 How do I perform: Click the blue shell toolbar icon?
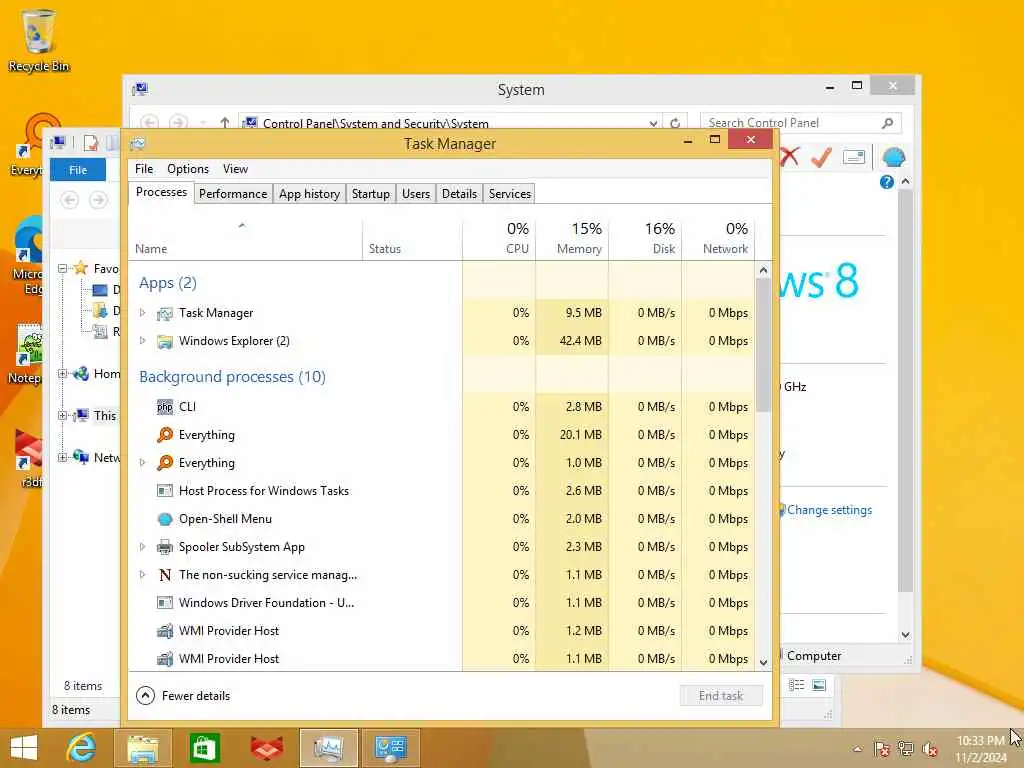pos(893,157)
